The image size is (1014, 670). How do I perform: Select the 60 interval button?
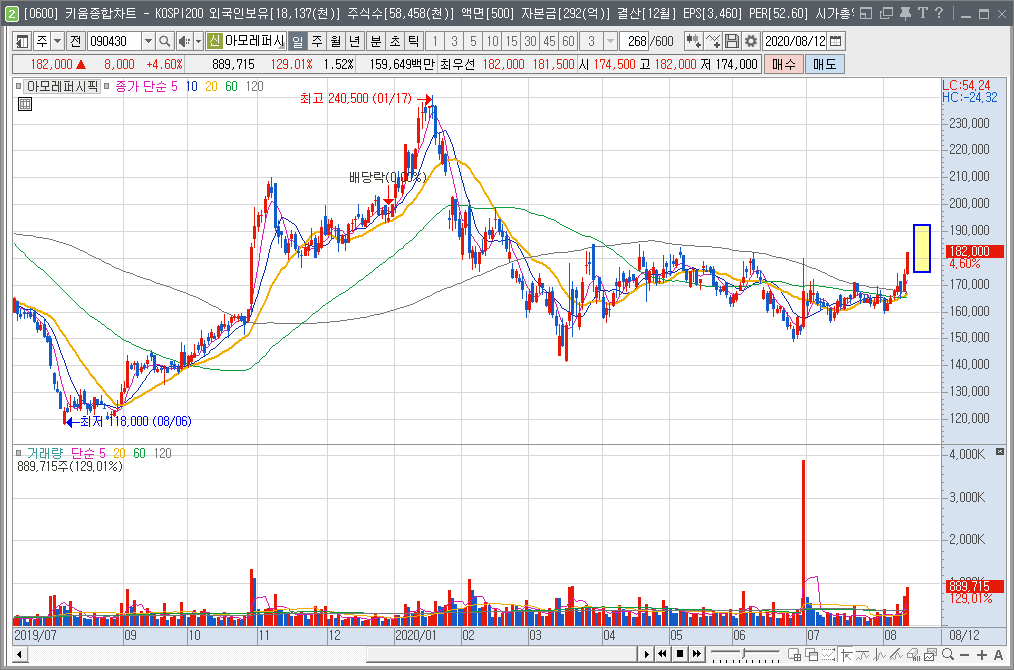[568, 41]
